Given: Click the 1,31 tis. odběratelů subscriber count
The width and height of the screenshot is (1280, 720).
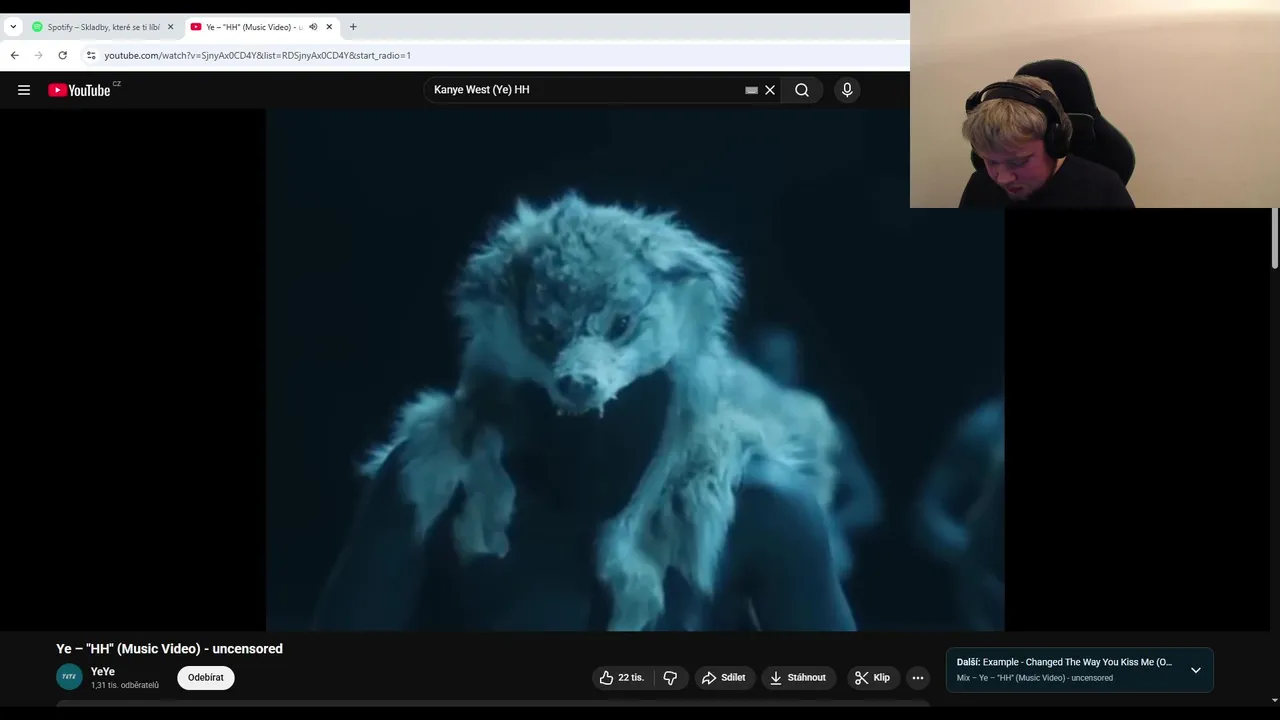Looking at the screenshot, I should [125, 685].
